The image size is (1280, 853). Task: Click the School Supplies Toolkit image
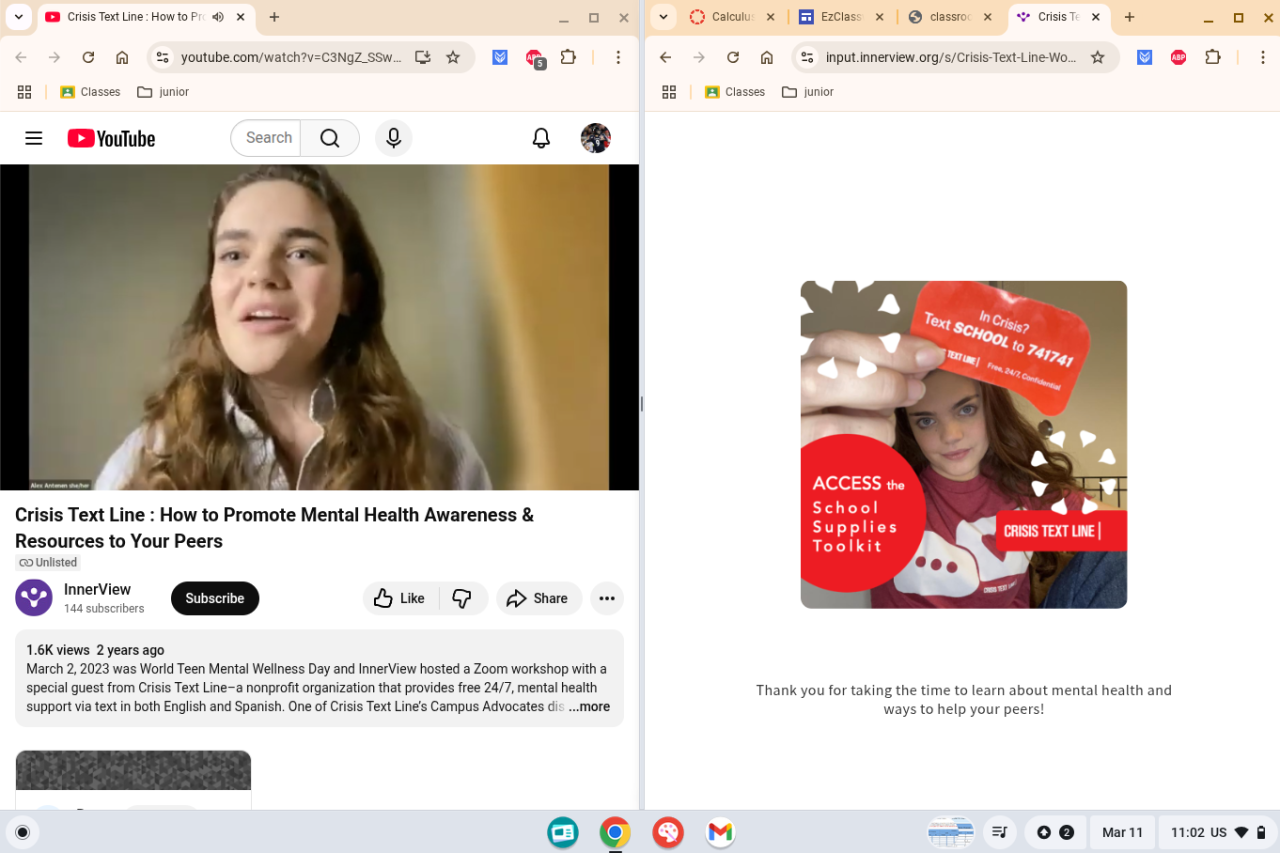(x=964, y=444)
